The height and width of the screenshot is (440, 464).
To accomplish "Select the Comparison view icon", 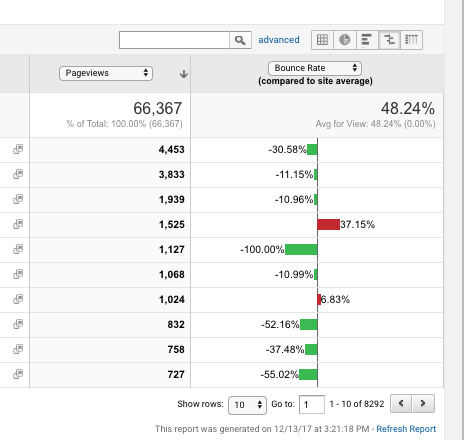I will (389, 40).
